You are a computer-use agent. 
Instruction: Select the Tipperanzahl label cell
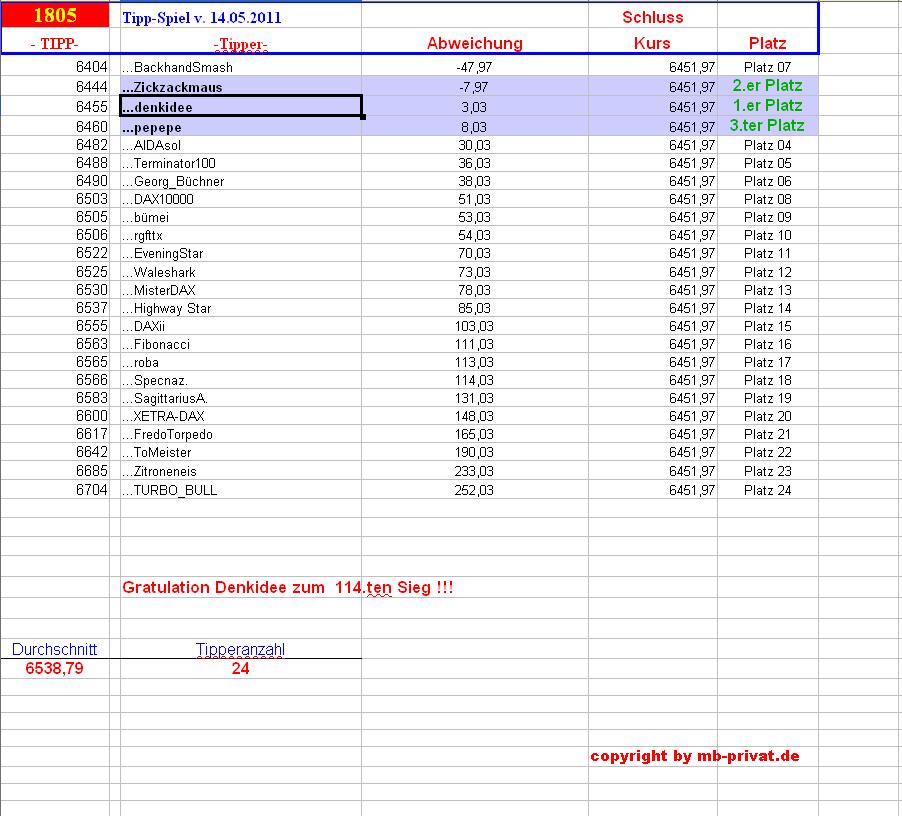[240, 649]
